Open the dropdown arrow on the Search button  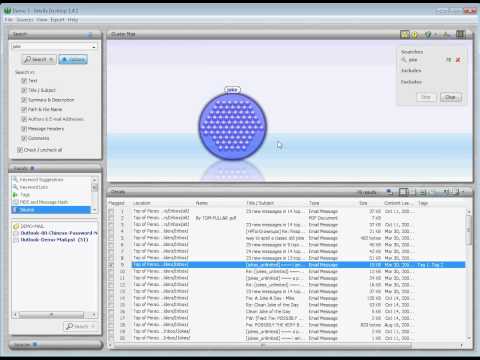coord(52,59)
